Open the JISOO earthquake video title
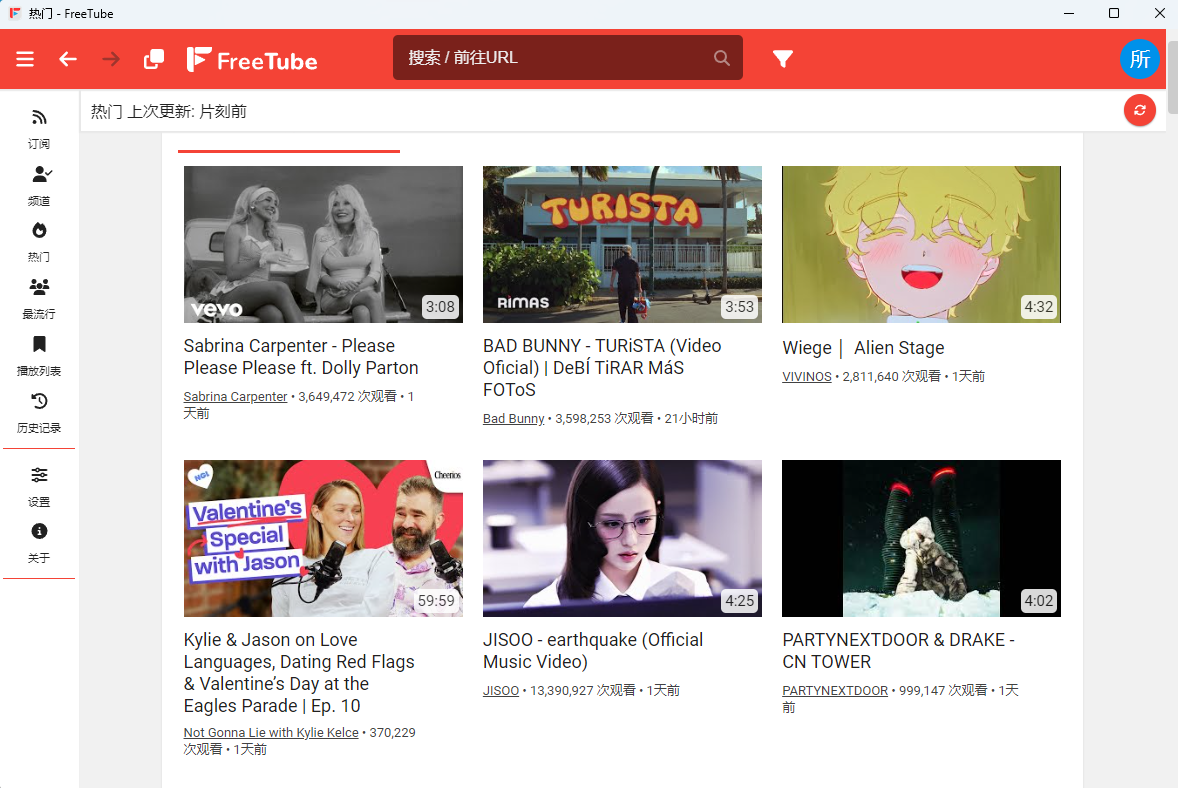 click(592, 650)
